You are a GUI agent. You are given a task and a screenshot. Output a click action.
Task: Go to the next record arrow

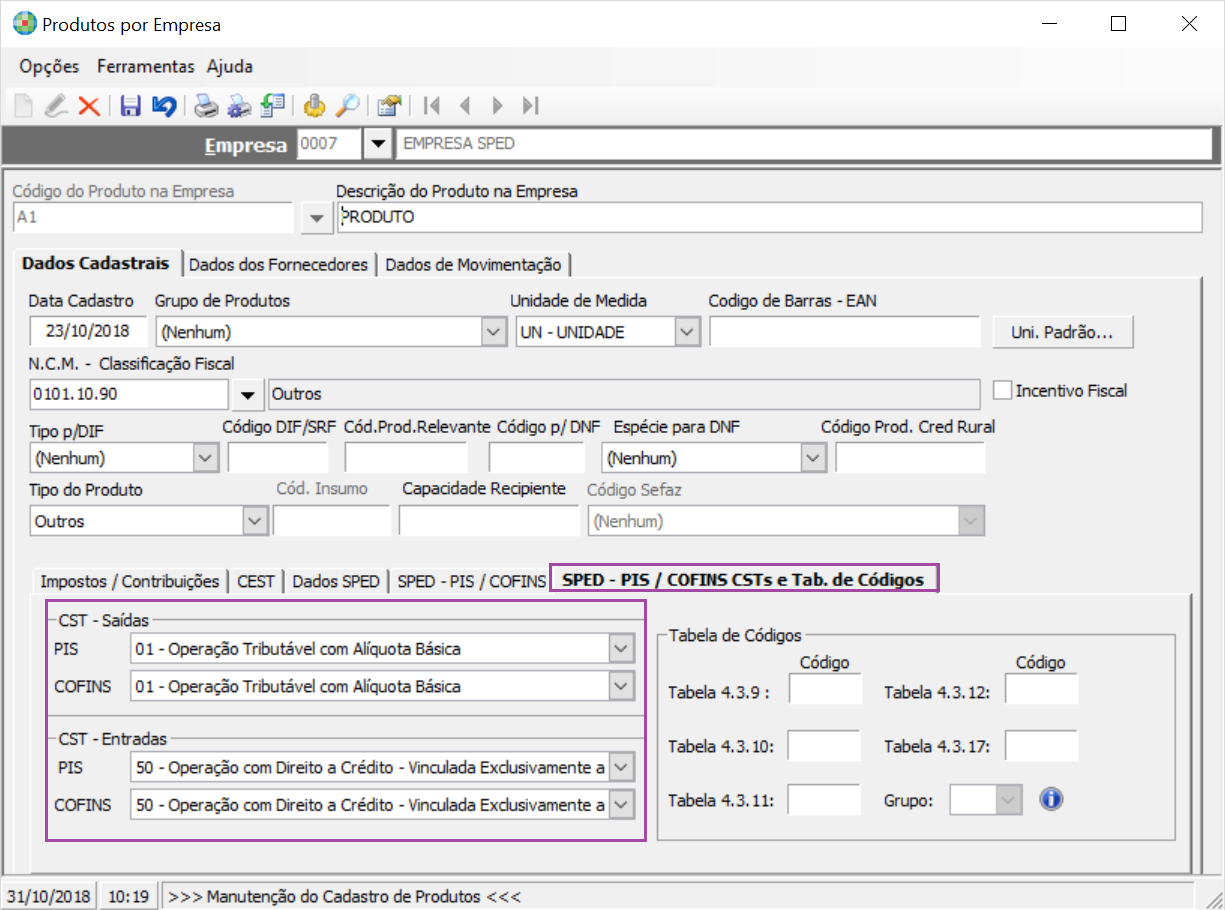pyautogui.click(x=497, y=106)
